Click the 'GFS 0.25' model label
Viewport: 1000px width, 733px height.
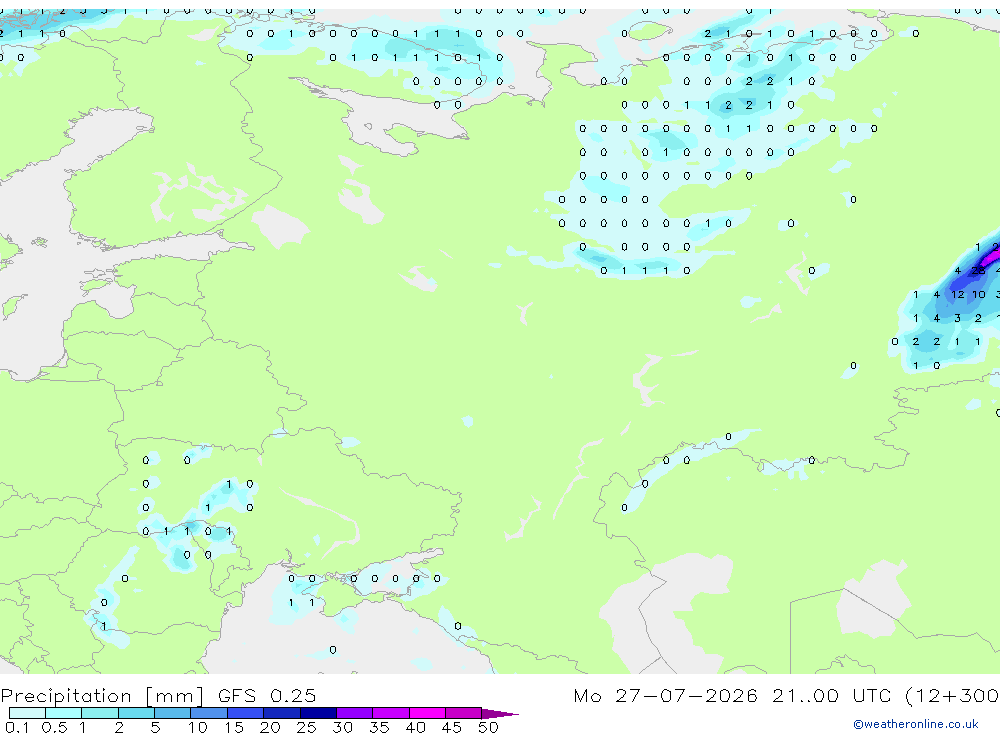pyautogui.click(x=267, y=695)
